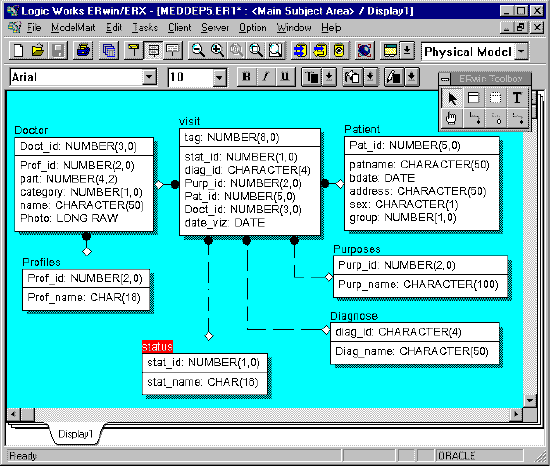This screenshot has height=467, width=550.
Task: Open the Window menu
Action: pos(294,28)
